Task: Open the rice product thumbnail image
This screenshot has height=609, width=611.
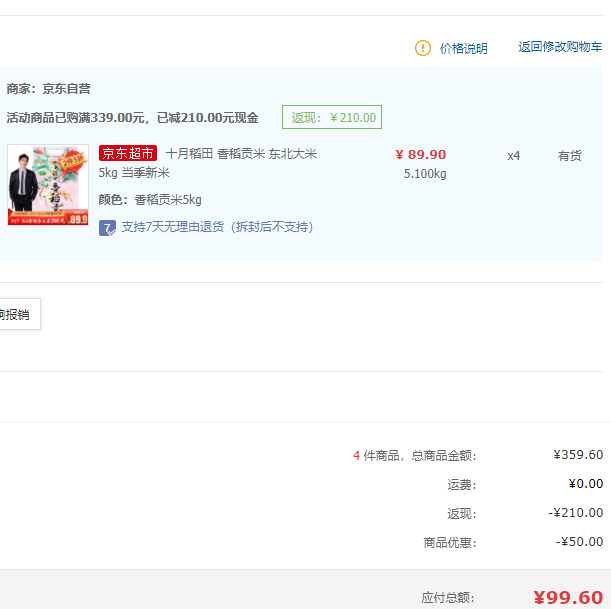Action: point(48,185)
